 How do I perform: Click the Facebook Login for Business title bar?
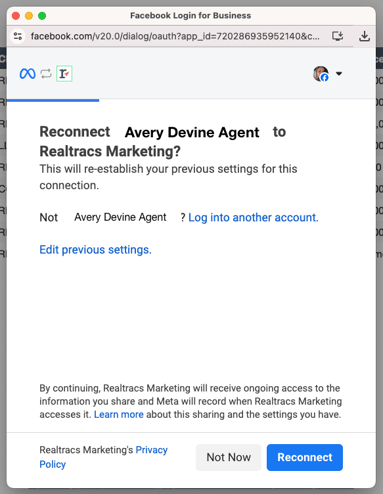click(191, 16)
